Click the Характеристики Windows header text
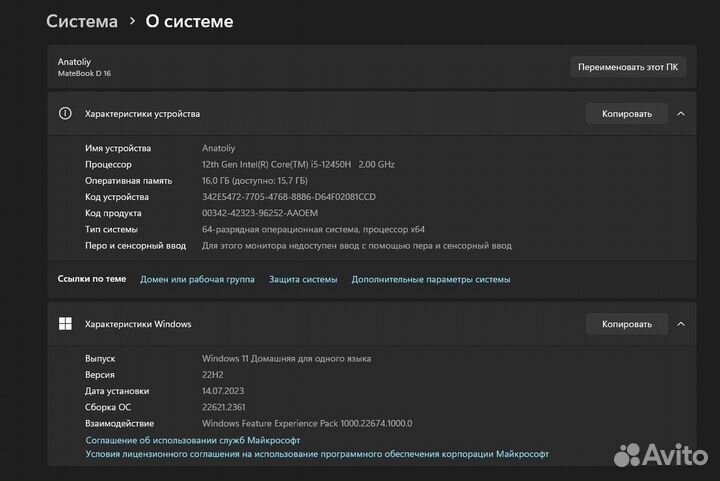 pyautogui.click(x=138, y=324)
